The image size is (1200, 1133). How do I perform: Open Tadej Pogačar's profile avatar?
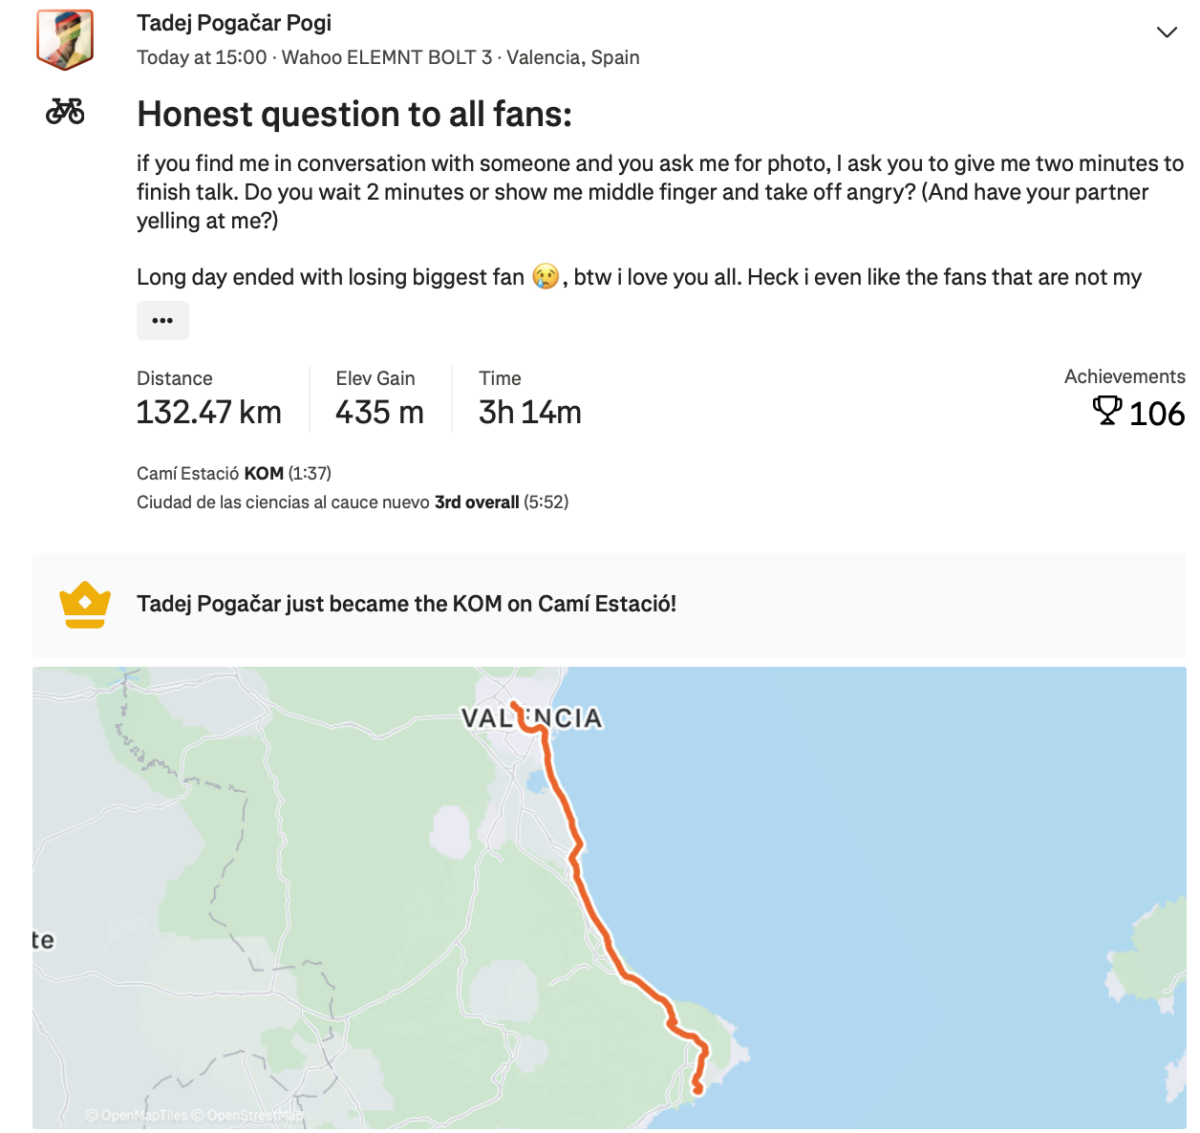tap(65, 40)
